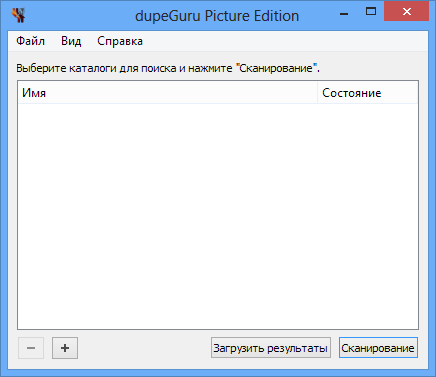The width and height of the screenshot is (436, 377).
Task: Click the dupeGuru icon in the title bar
Action: pos(19,15)
